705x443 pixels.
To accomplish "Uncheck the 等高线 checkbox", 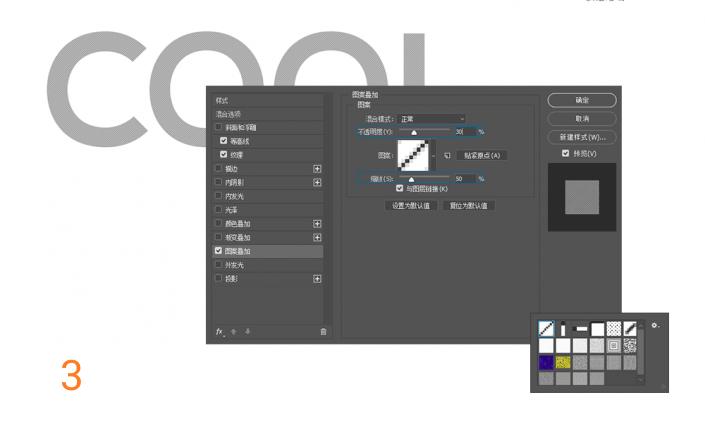I will (223, 141).
